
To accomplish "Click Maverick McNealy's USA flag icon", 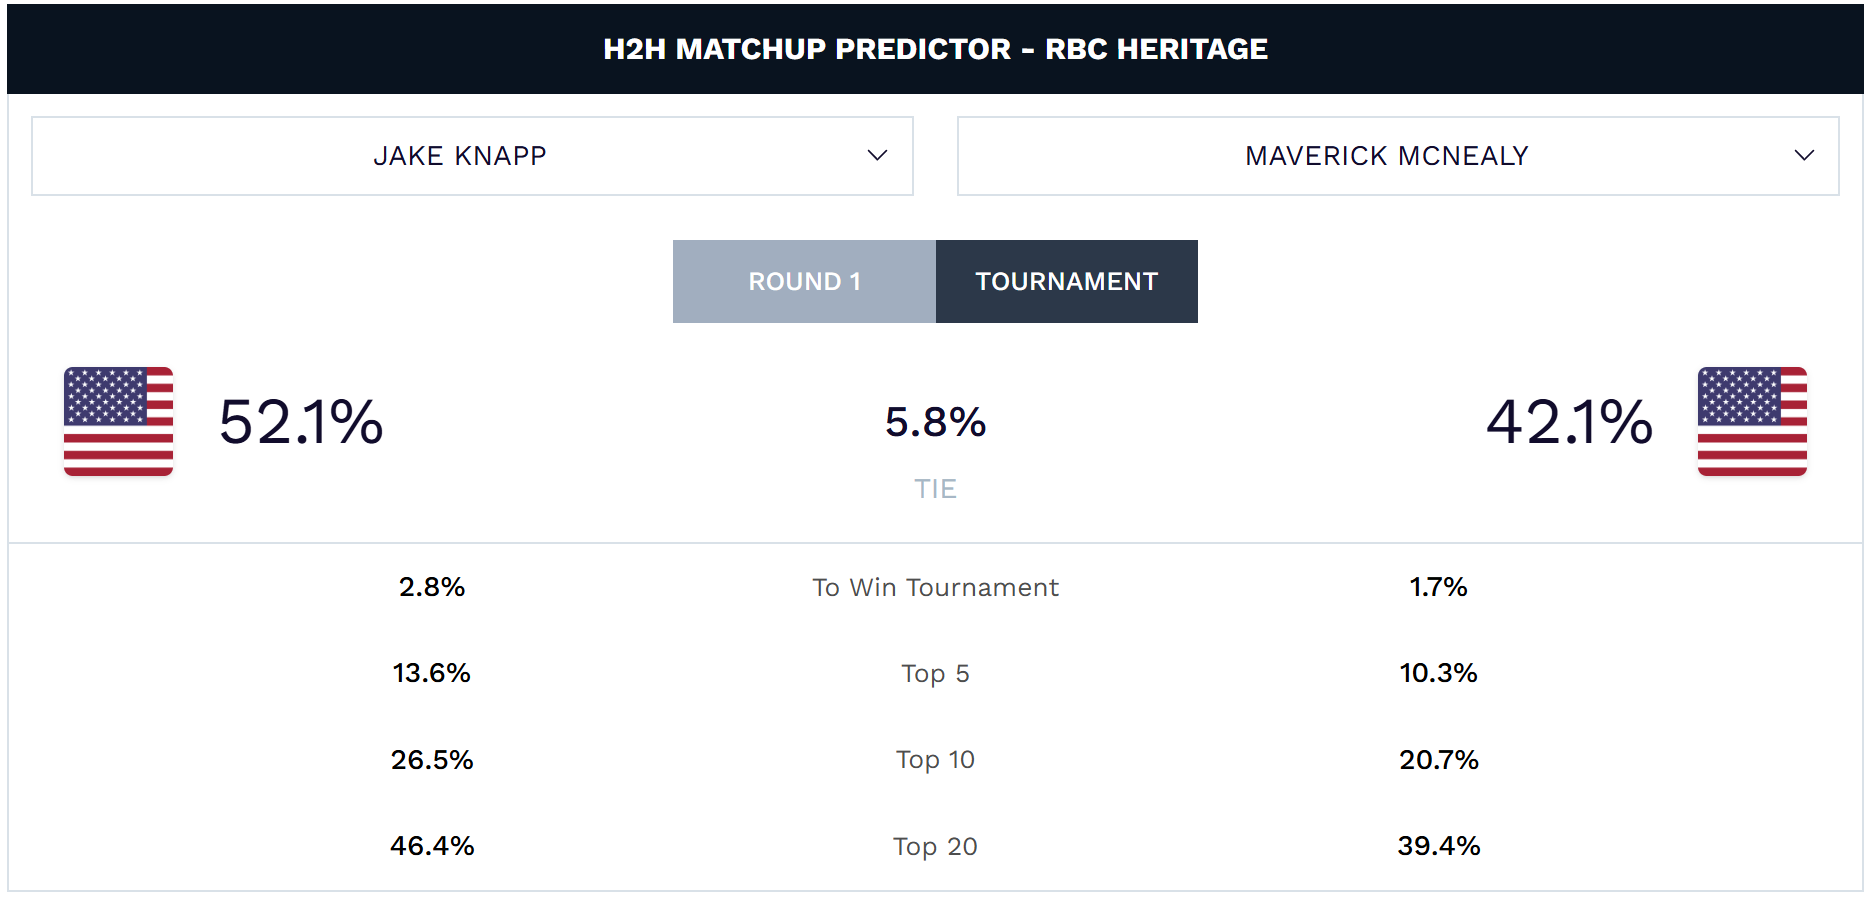I will click(1751, 421).
